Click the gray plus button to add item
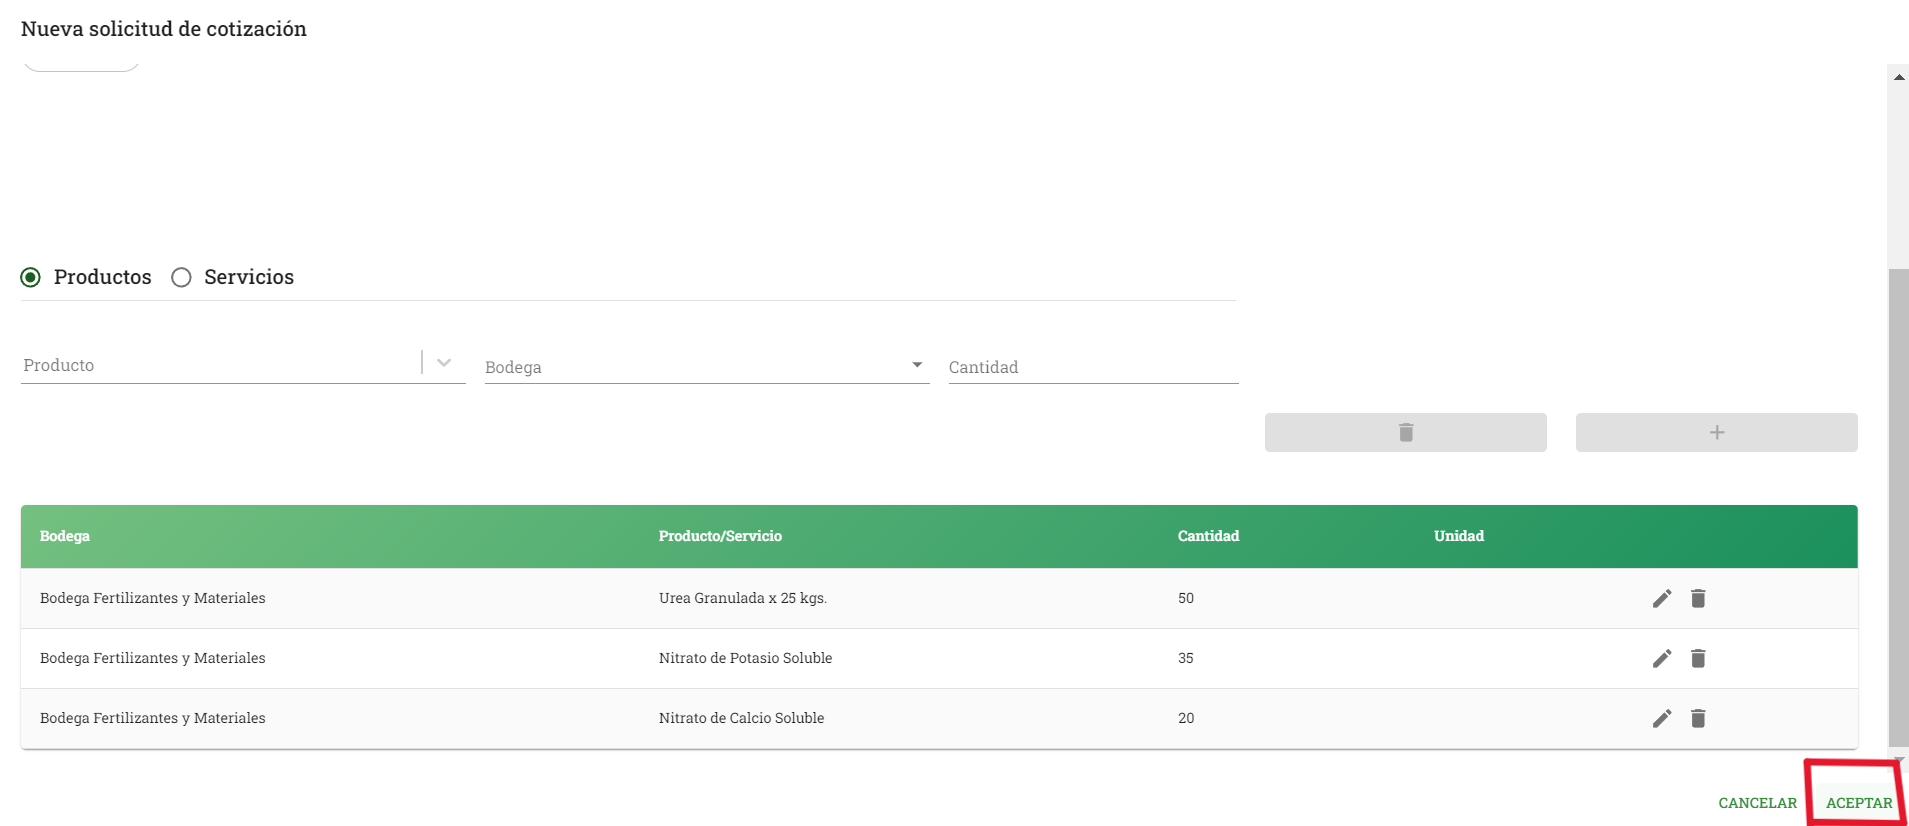The image size is (1909, 826). (1716, 432)
